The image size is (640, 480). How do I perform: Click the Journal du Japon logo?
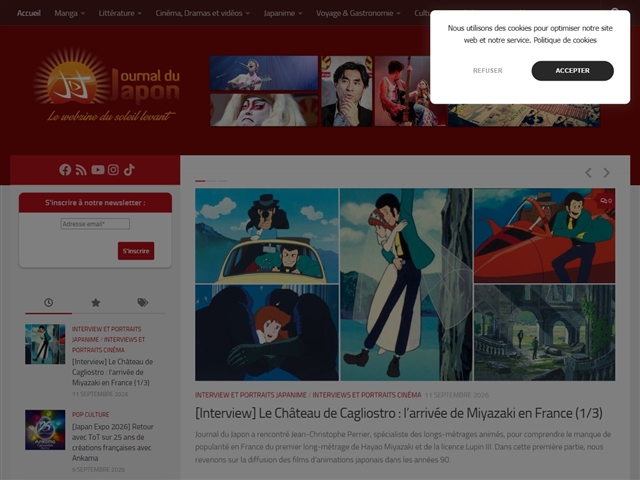pos(107,85)
